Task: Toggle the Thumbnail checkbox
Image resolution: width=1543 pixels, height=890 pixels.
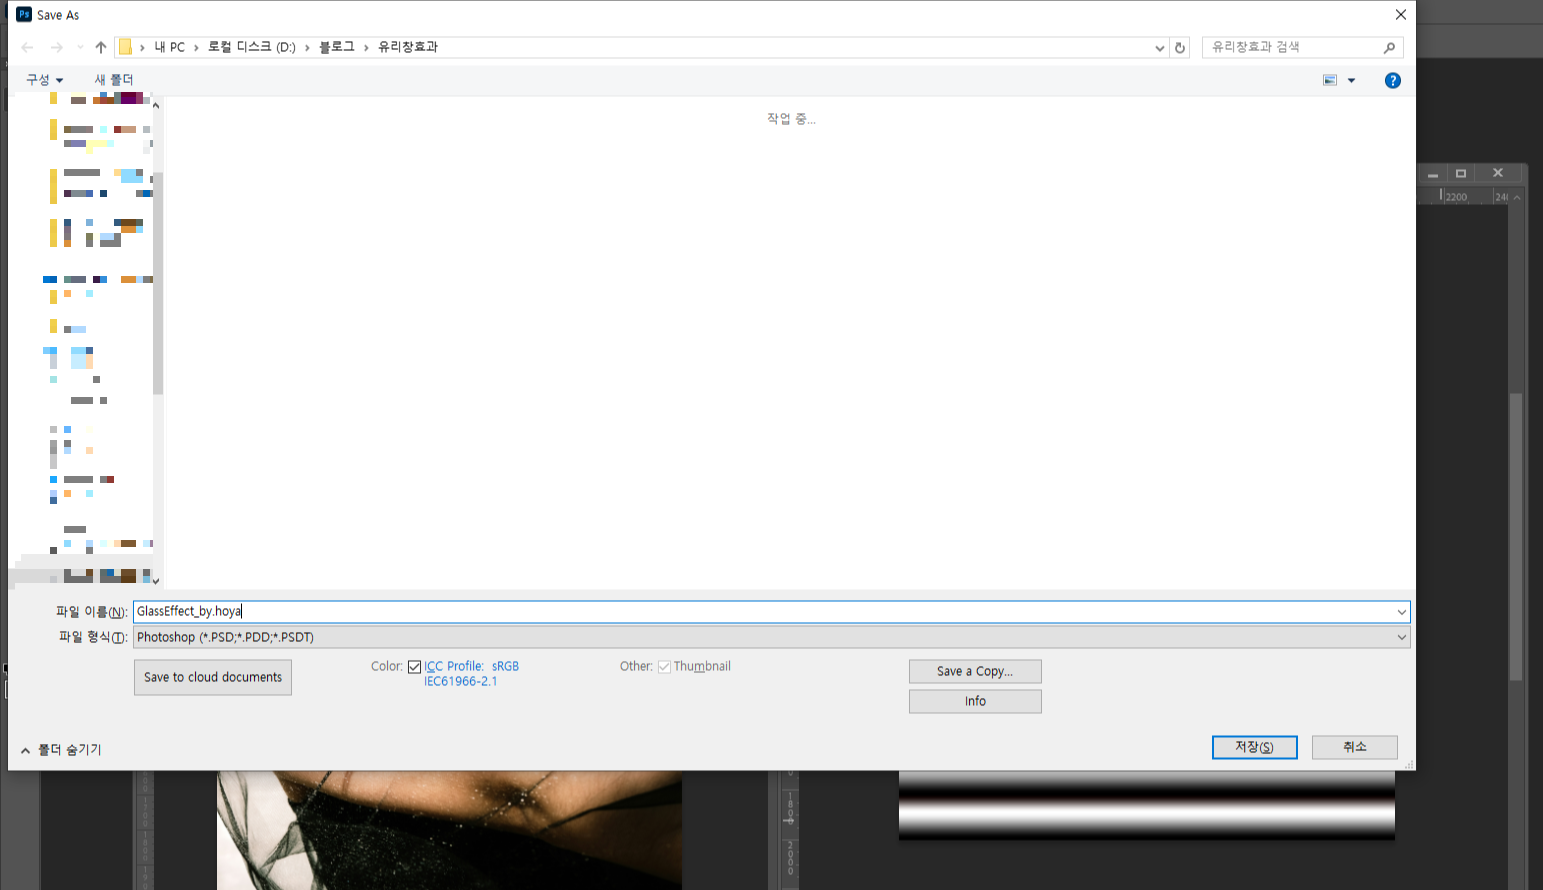Action: tap(664, 667)
